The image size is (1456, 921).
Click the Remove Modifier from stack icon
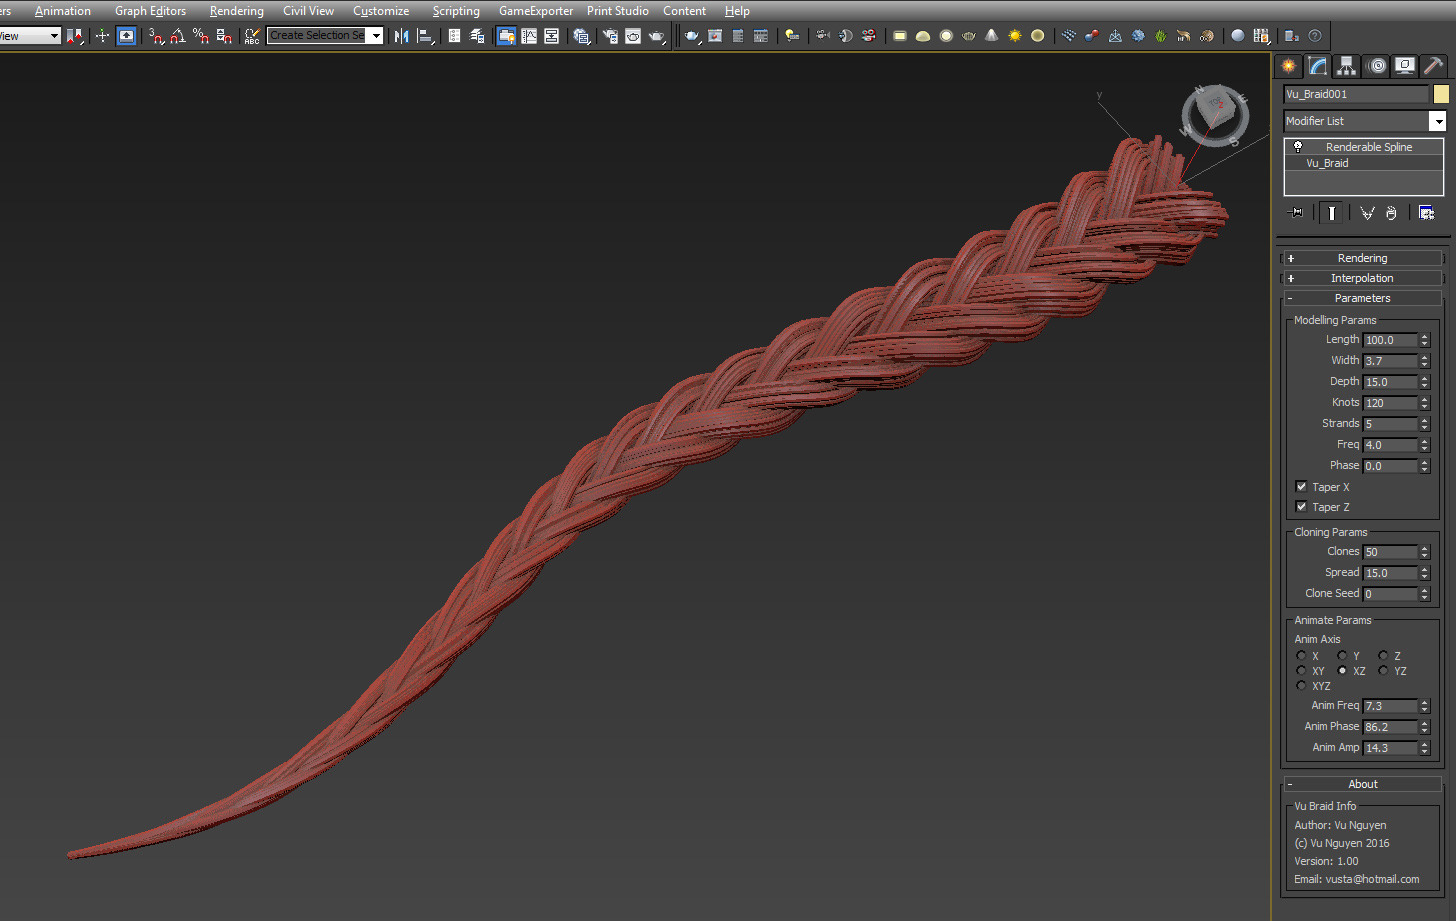pyautogui.click(x=1391, y=212)
